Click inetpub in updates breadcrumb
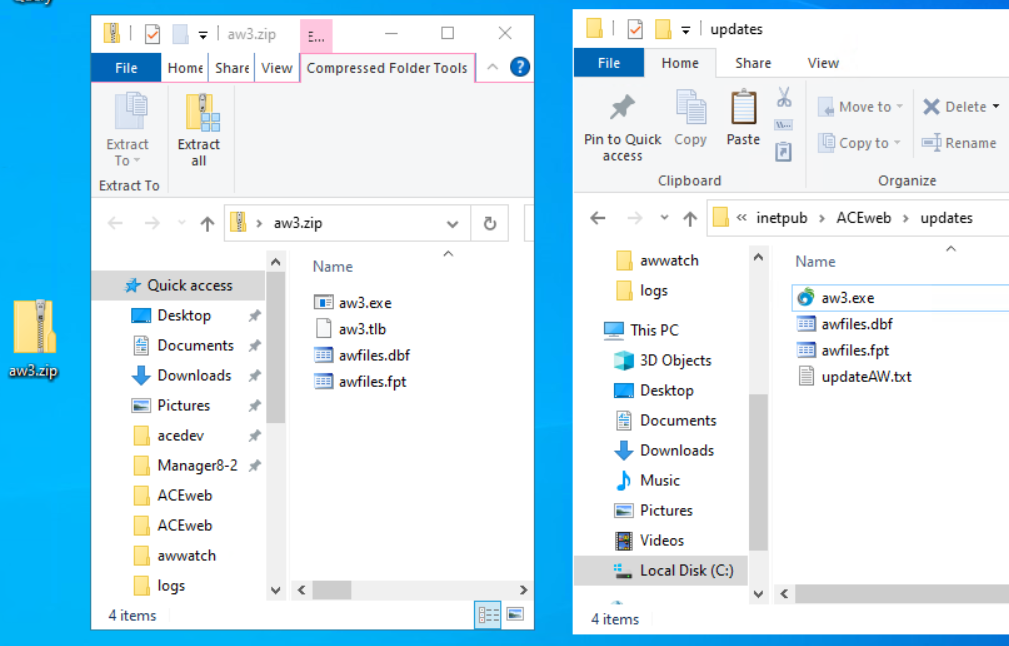The height and width of the screenshot is (646, 1009). pos(781,218)
